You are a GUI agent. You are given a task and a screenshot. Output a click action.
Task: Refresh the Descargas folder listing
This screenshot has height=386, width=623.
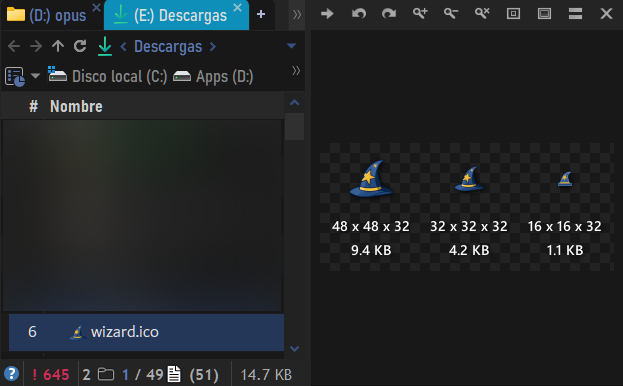[x=80, y=46]
